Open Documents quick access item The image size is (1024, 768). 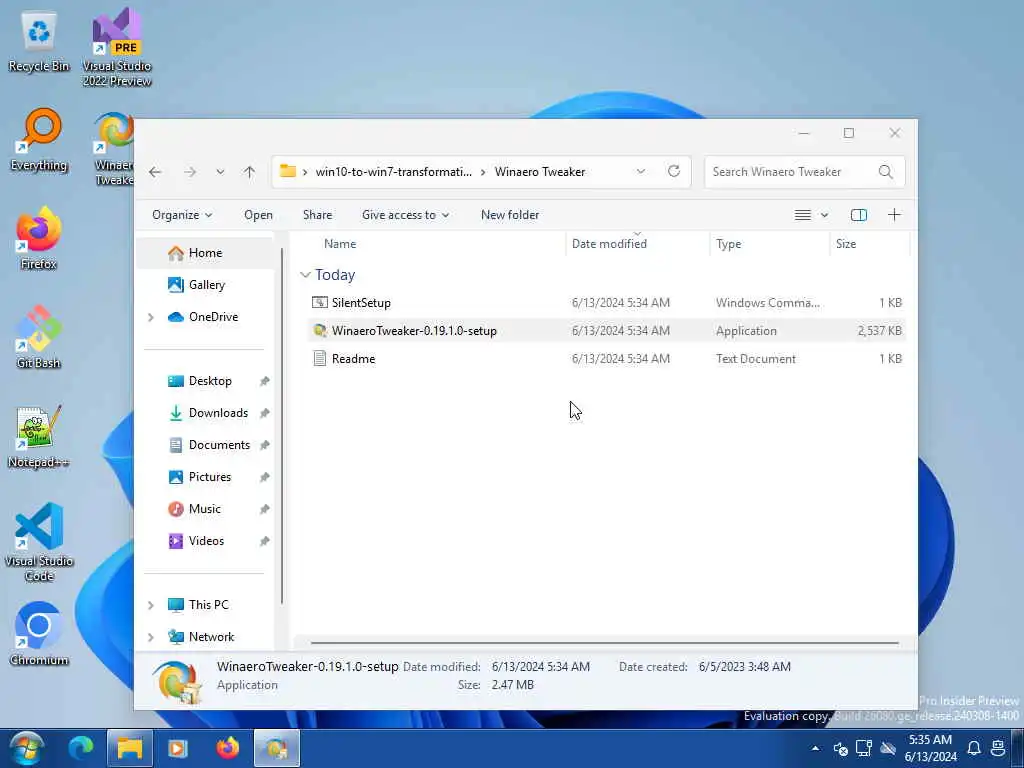(205, 445)
